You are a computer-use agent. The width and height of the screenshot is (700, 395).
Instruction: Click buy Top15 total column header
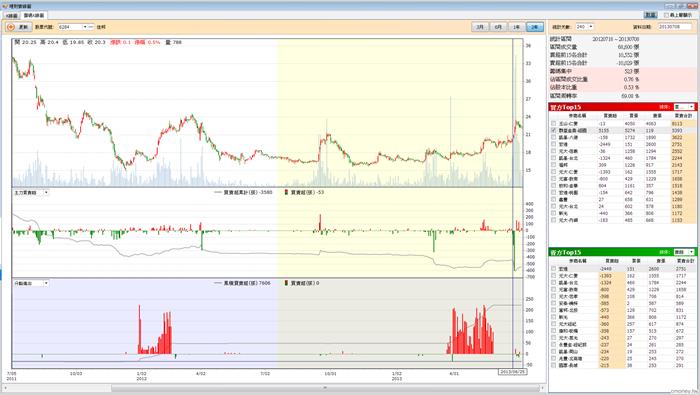pos(683,116)
